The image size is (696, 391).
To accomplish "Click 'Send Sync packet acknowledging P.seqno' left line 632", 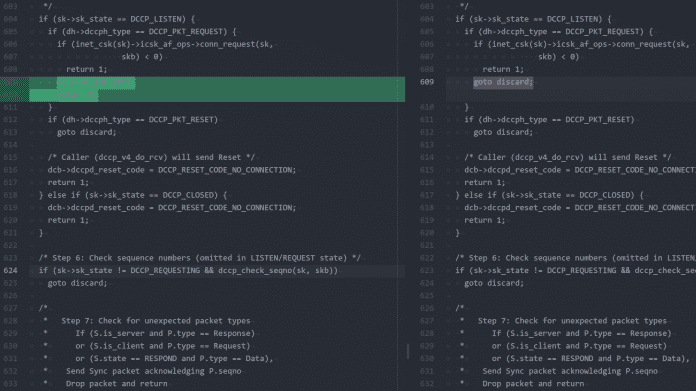I will [x=154, y=371].
